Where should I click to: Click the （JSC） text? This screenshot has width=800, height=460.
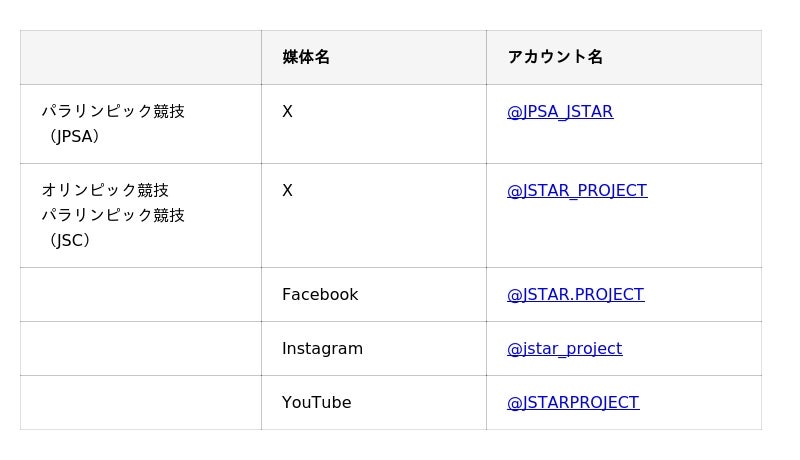pyautogui.click(x=69, y=241)
